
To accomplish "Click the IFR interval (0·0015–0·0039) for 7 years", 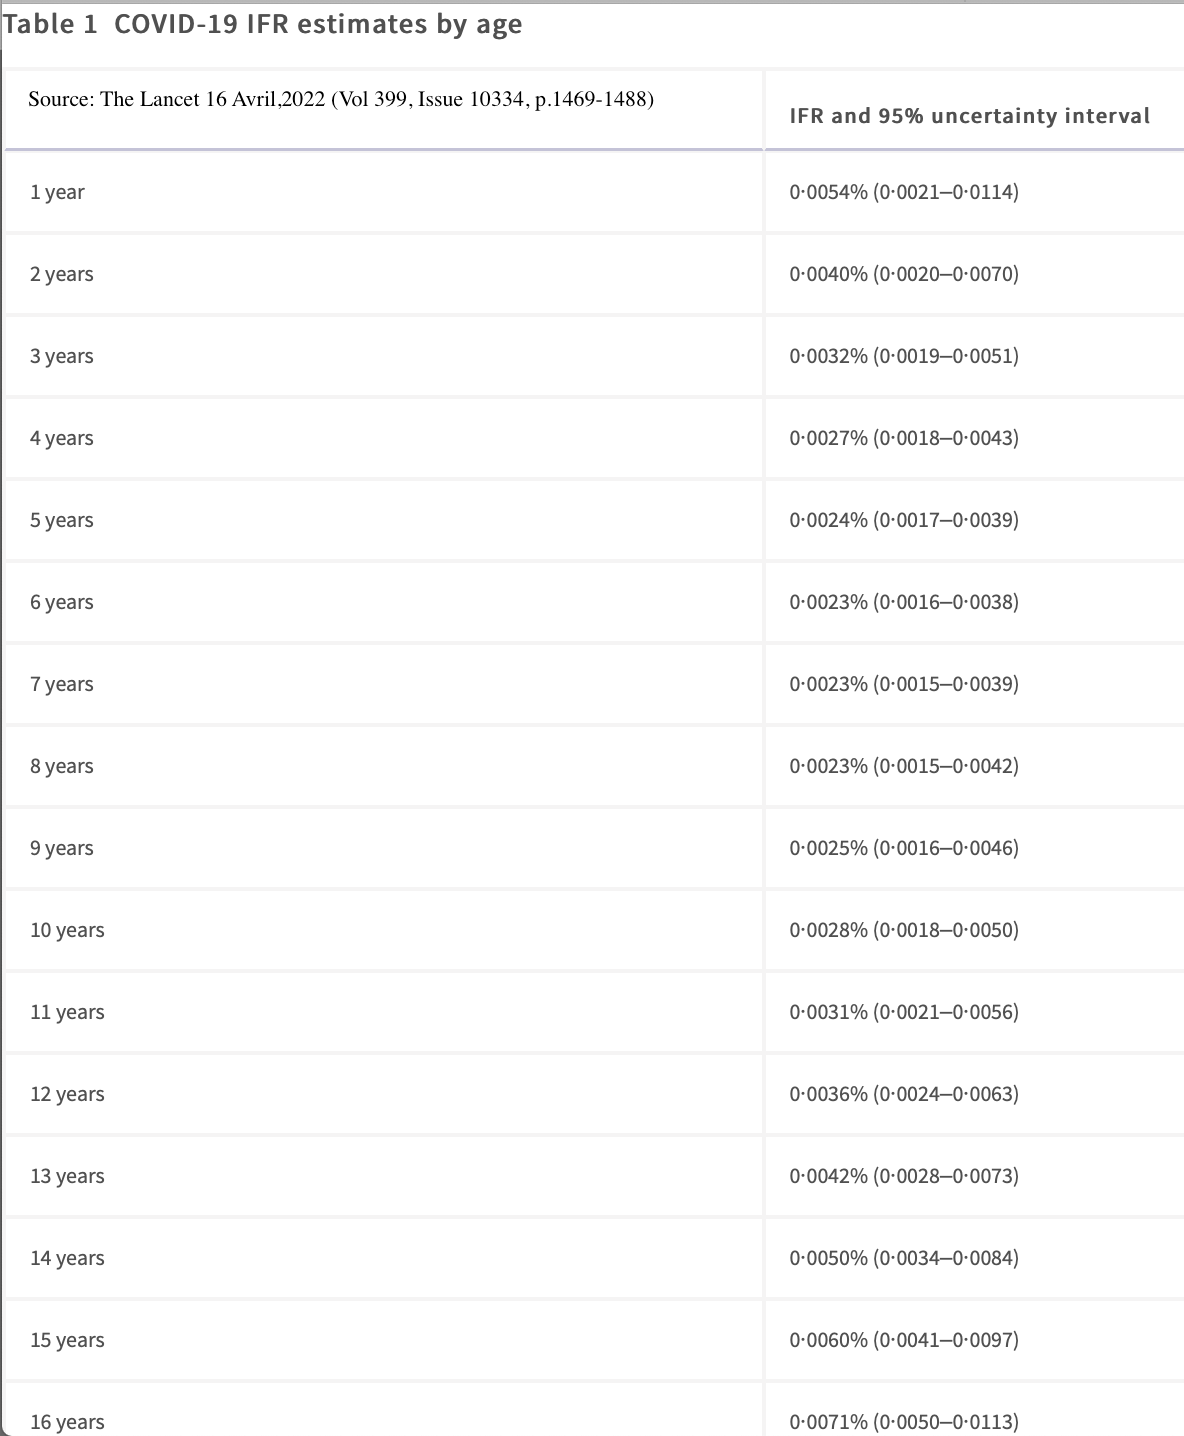I will coord(946,684).
